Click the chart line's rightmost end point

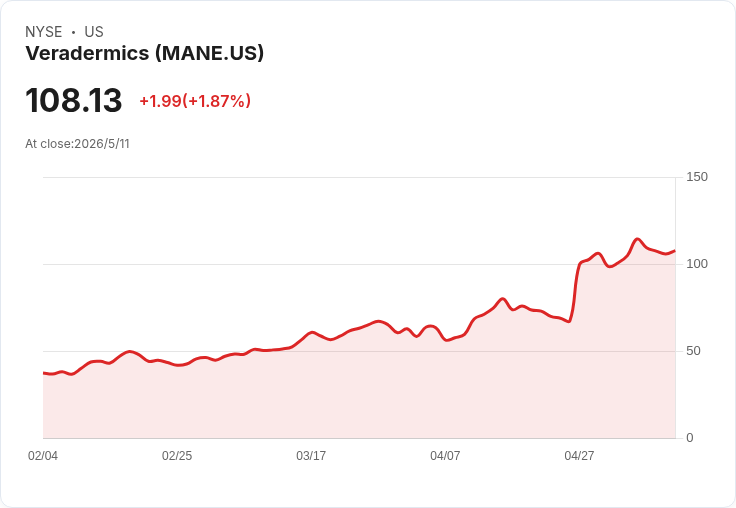675,251
